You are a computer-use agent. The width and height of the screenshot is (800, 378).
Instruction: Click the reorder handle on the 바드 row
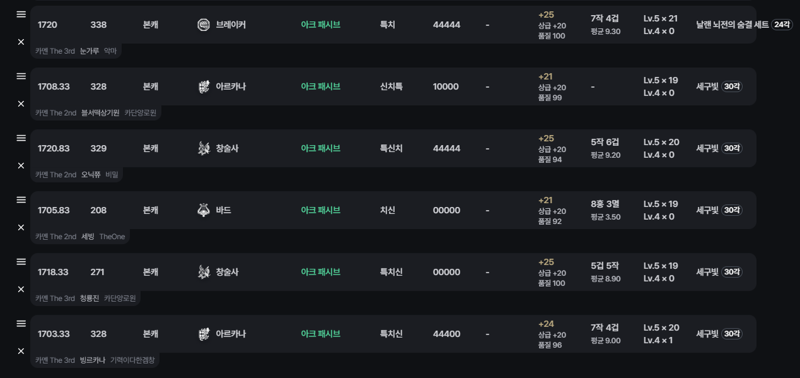21,199
